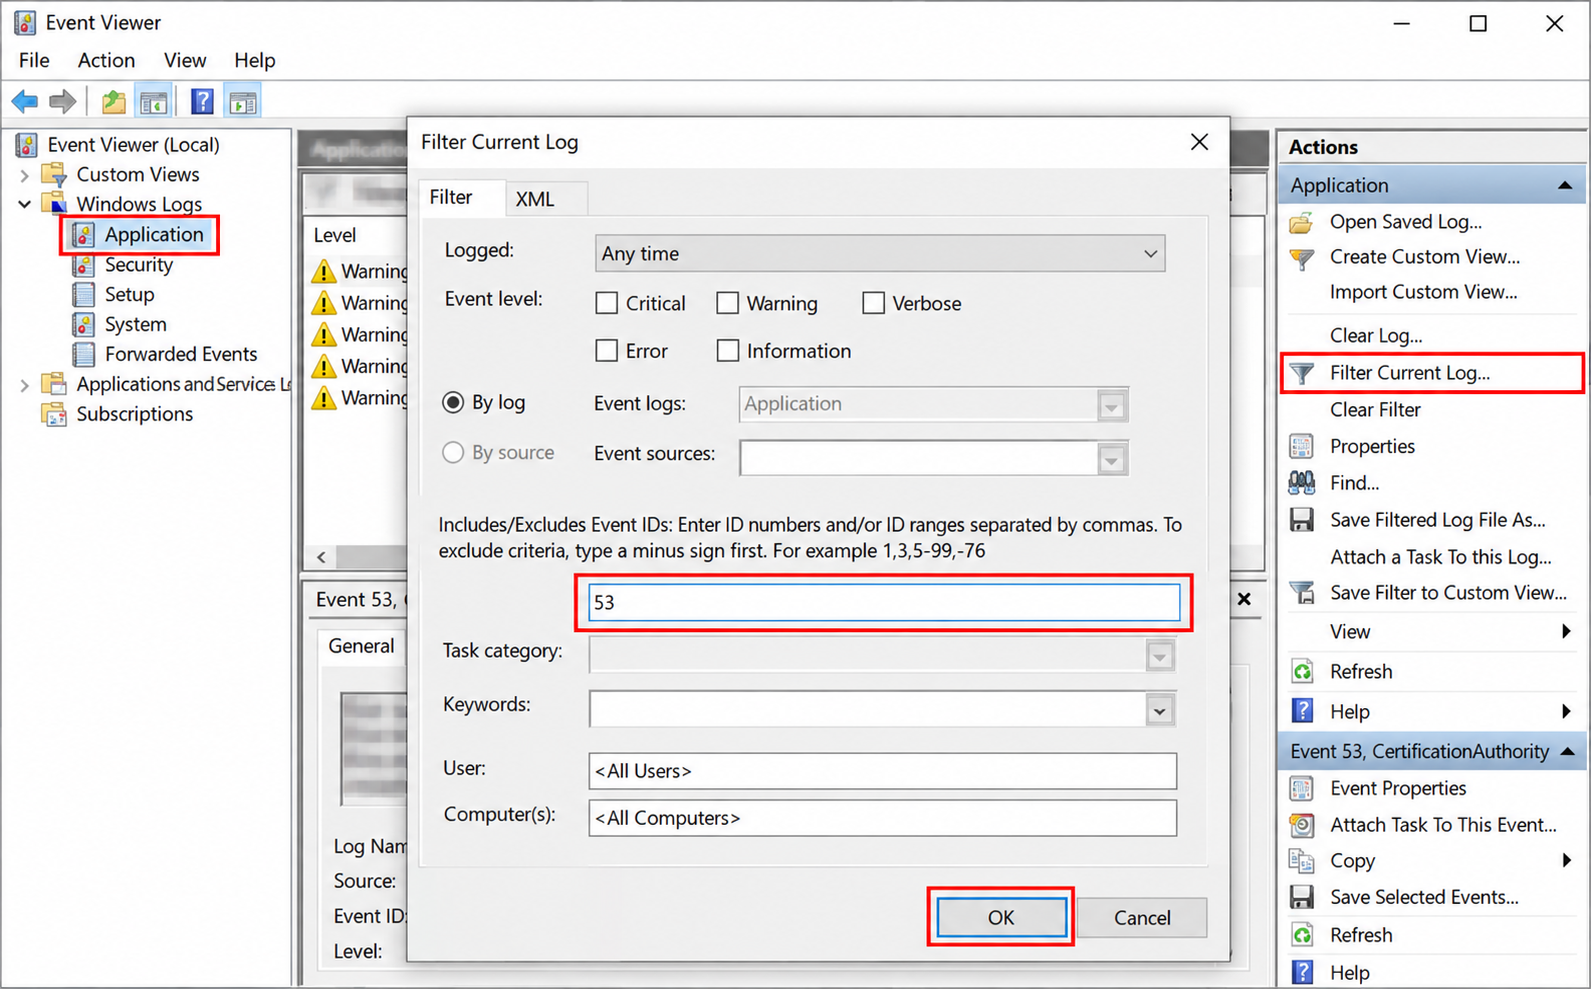Collapse the Windows Logs tree node

point(25,204)
